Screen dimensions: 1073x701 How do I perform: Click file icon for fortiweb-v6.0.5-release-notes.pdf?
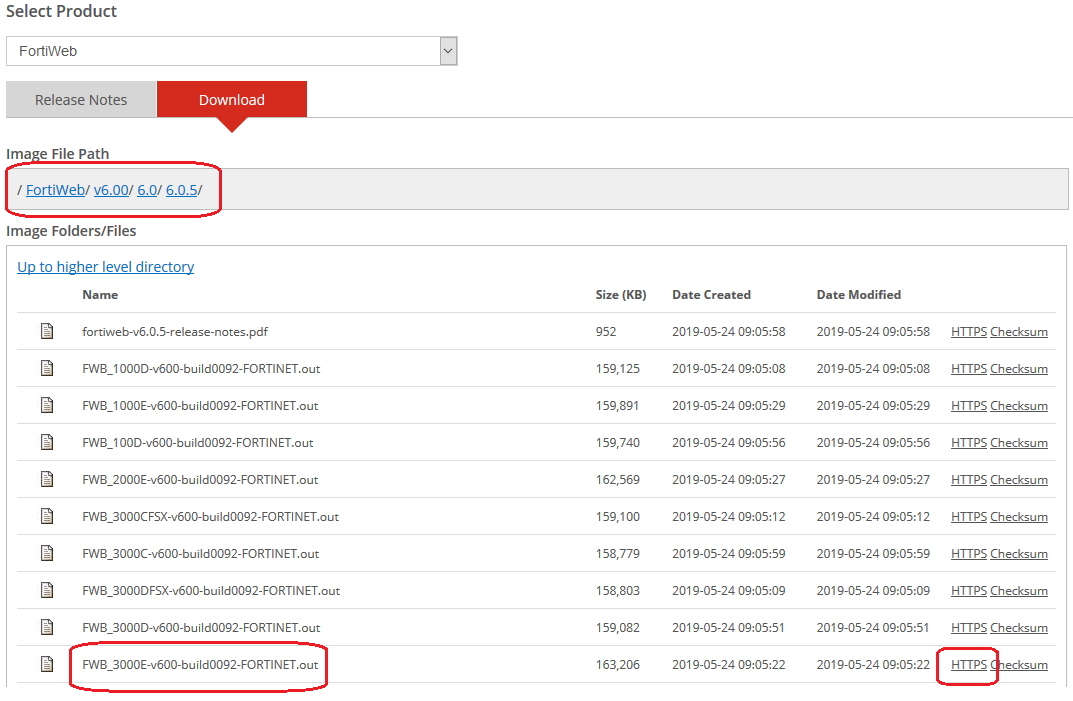tap(47, 331)
